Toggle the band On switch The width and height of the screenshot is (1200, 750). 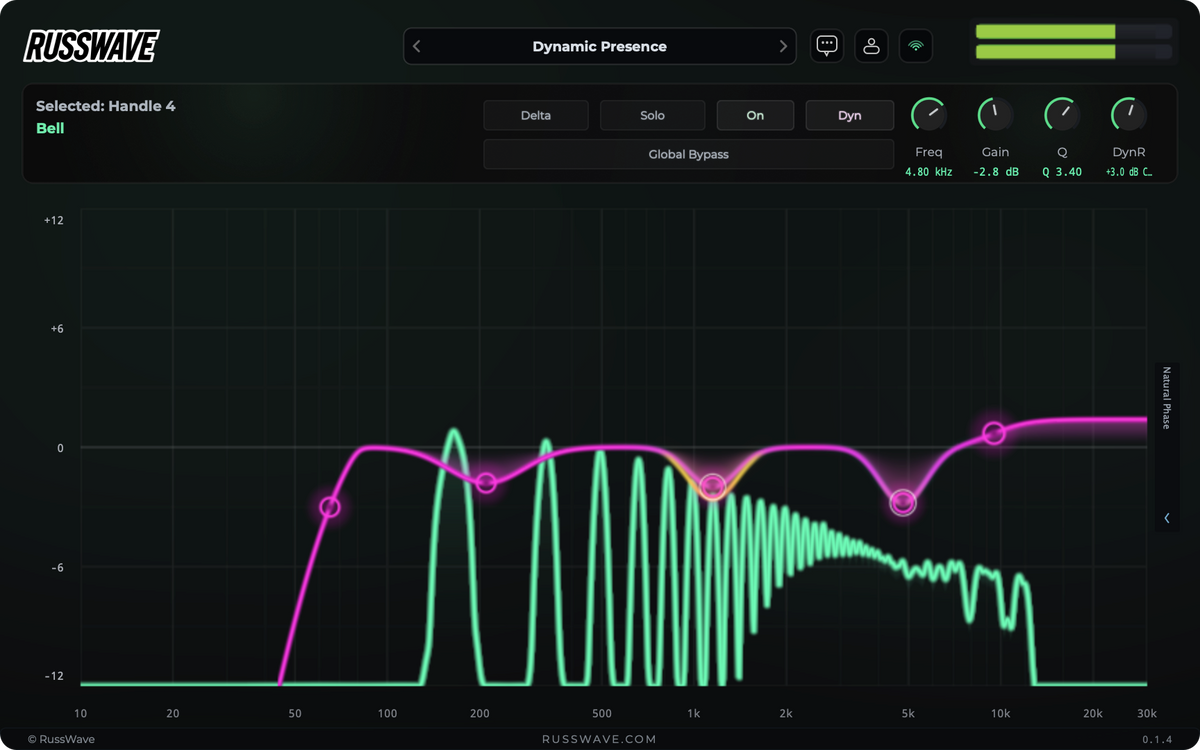755,115
